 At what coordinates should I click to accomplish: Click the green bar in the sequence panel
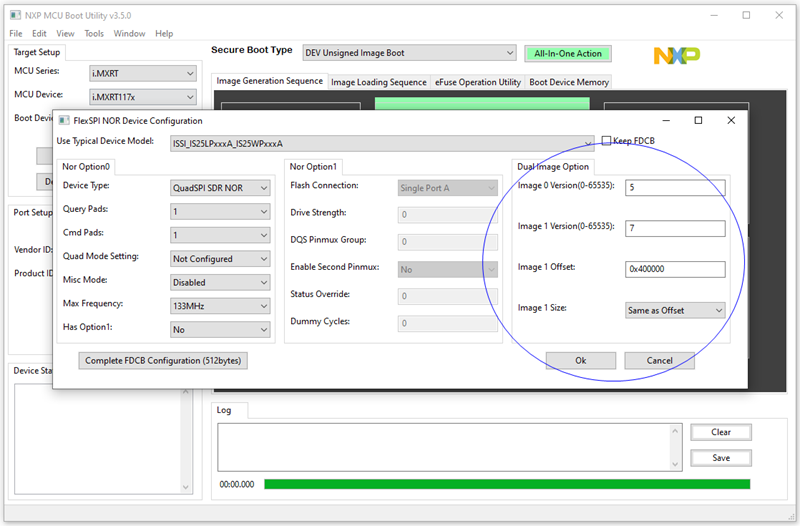pos(482,104)
